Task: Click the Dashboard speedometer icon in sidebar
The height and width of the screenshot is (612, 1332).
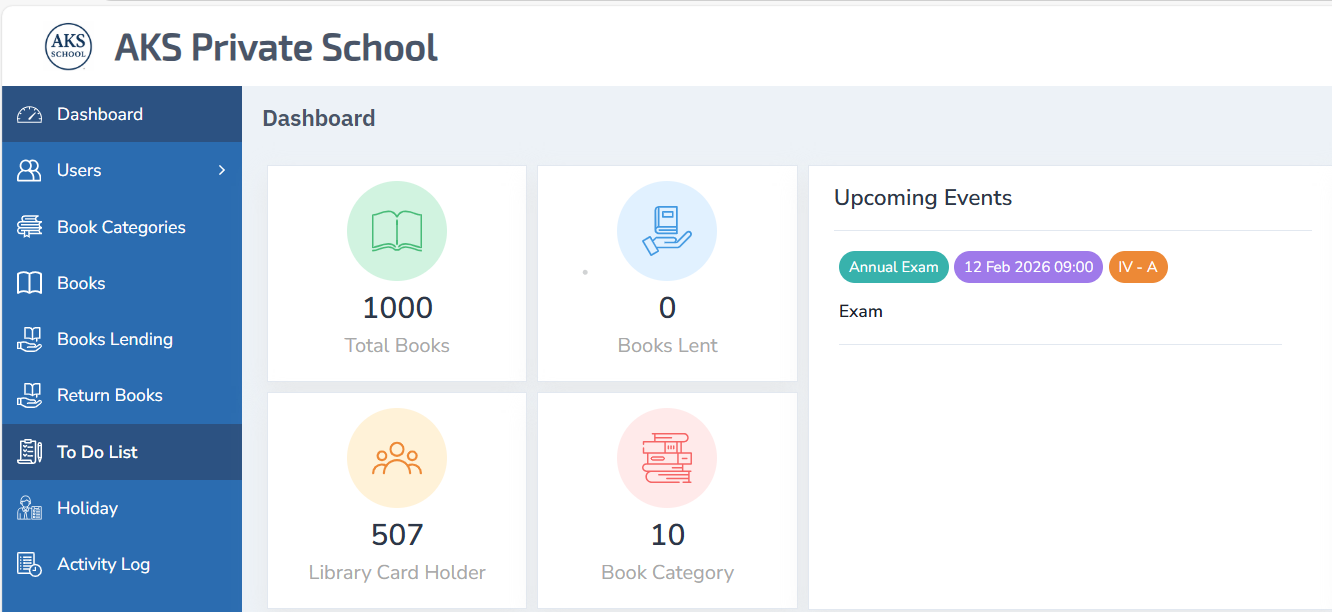Action: coord(30,115)
